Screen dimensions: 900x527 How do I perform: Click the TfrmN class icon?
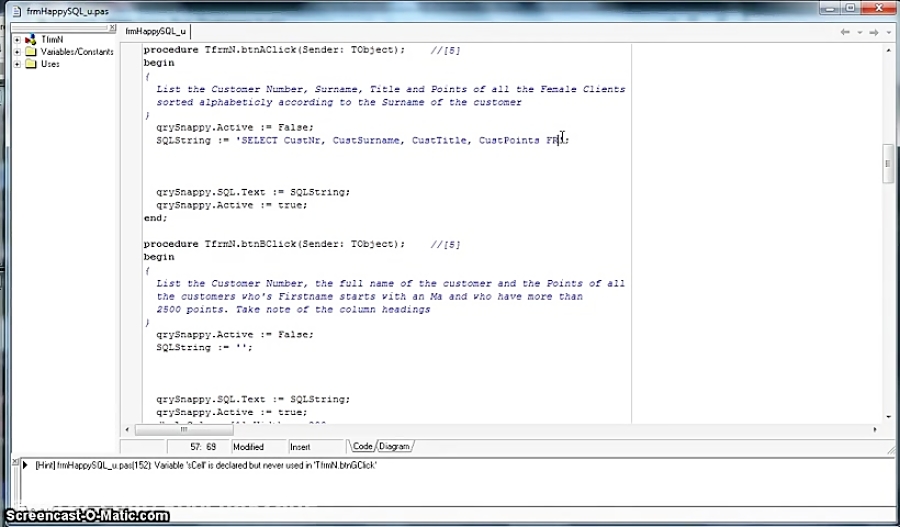pyautogui.click(x=30, y=40)
